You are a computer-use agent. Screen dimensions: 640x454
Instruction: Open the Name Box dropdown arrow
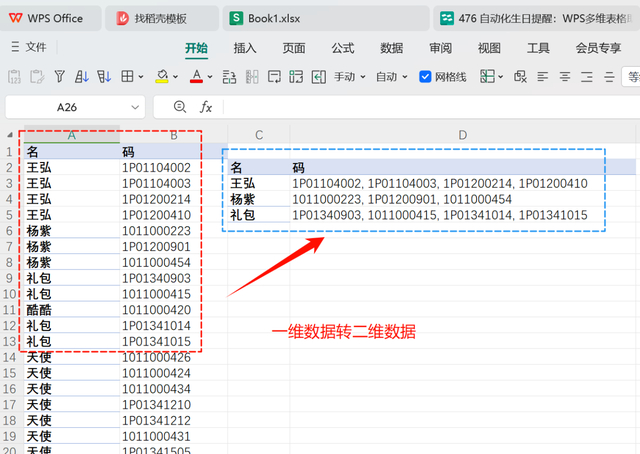[x=135, y=107]
